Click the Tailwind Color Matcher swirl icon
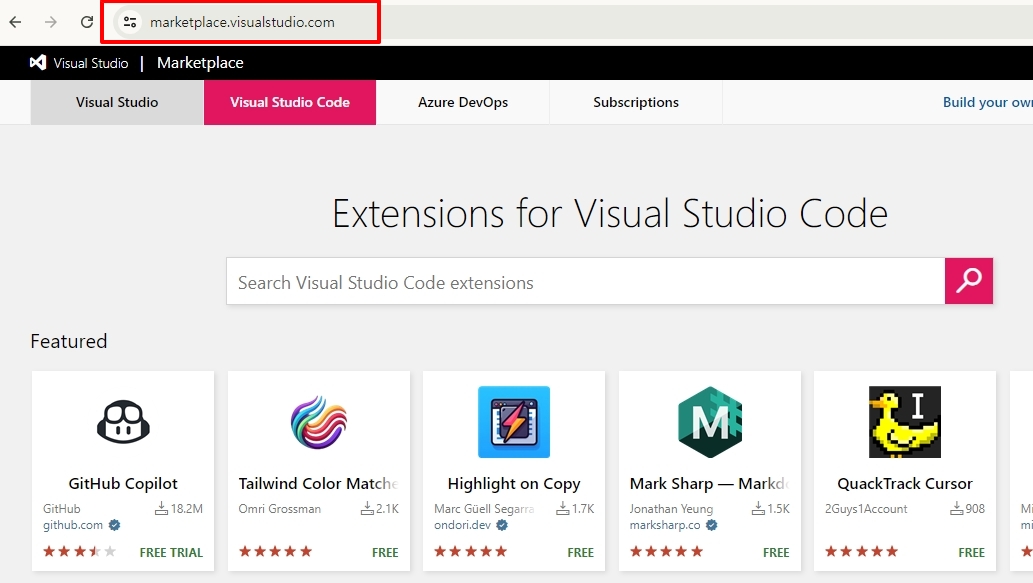Viewport: 1033px width, 583px height. click(319, 422)
